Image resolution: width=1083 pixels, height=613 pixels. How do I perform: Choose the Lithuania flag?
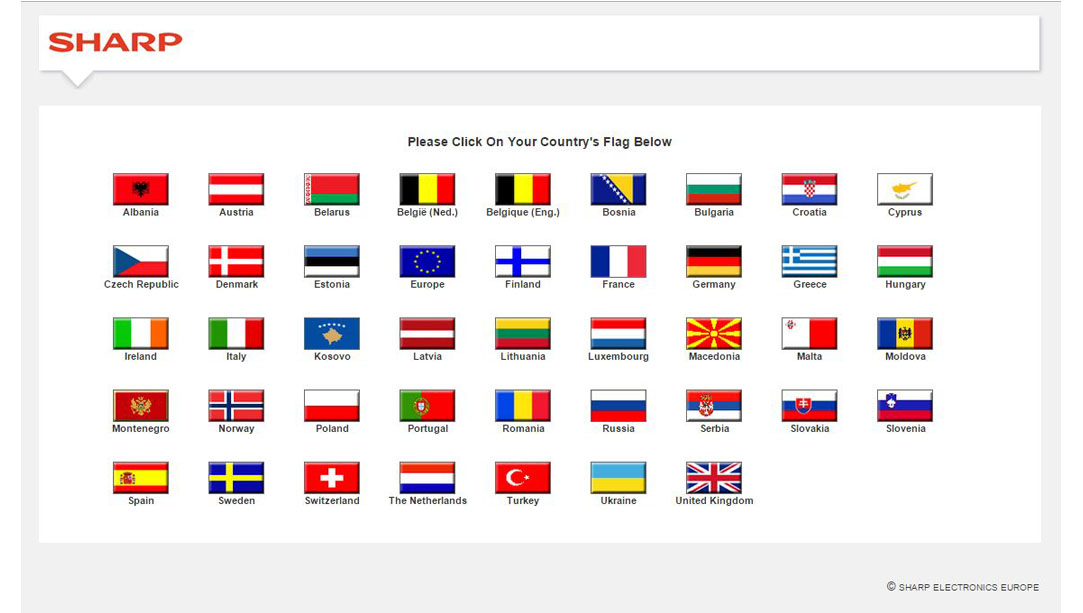click(523, 333)
